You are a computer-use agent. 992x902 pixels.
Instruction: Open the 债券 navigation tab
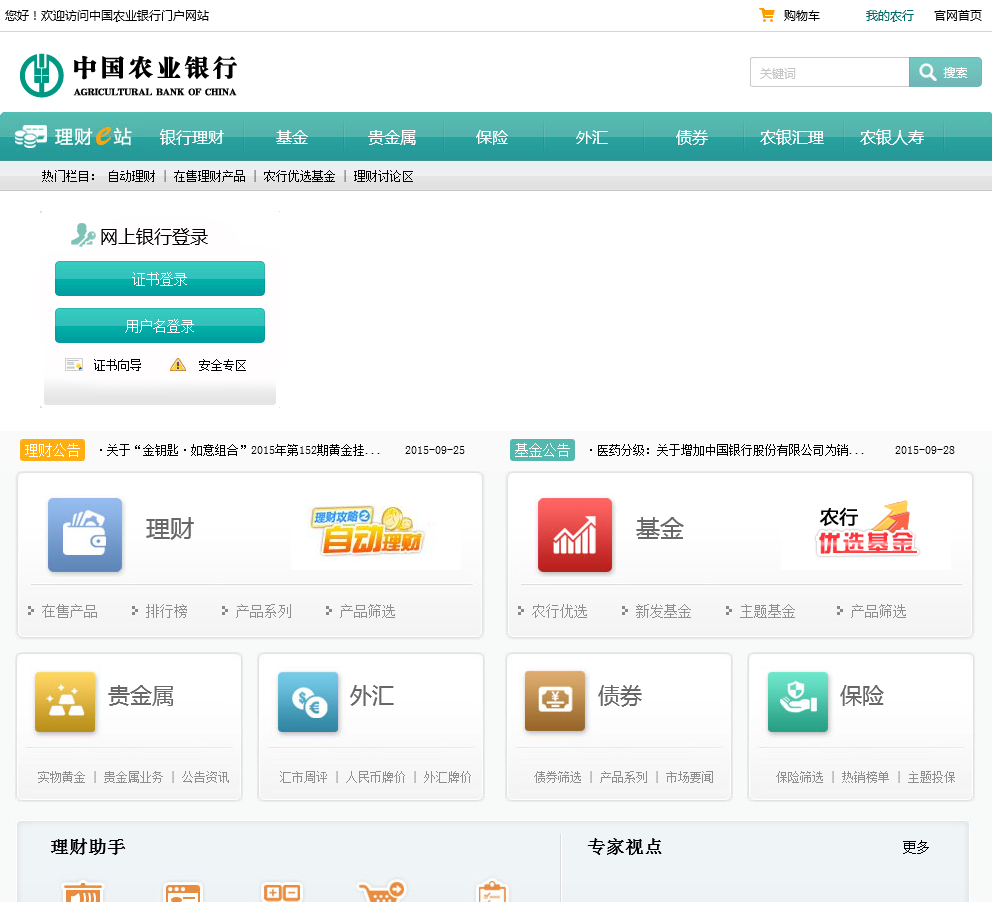tap(691, 137)
